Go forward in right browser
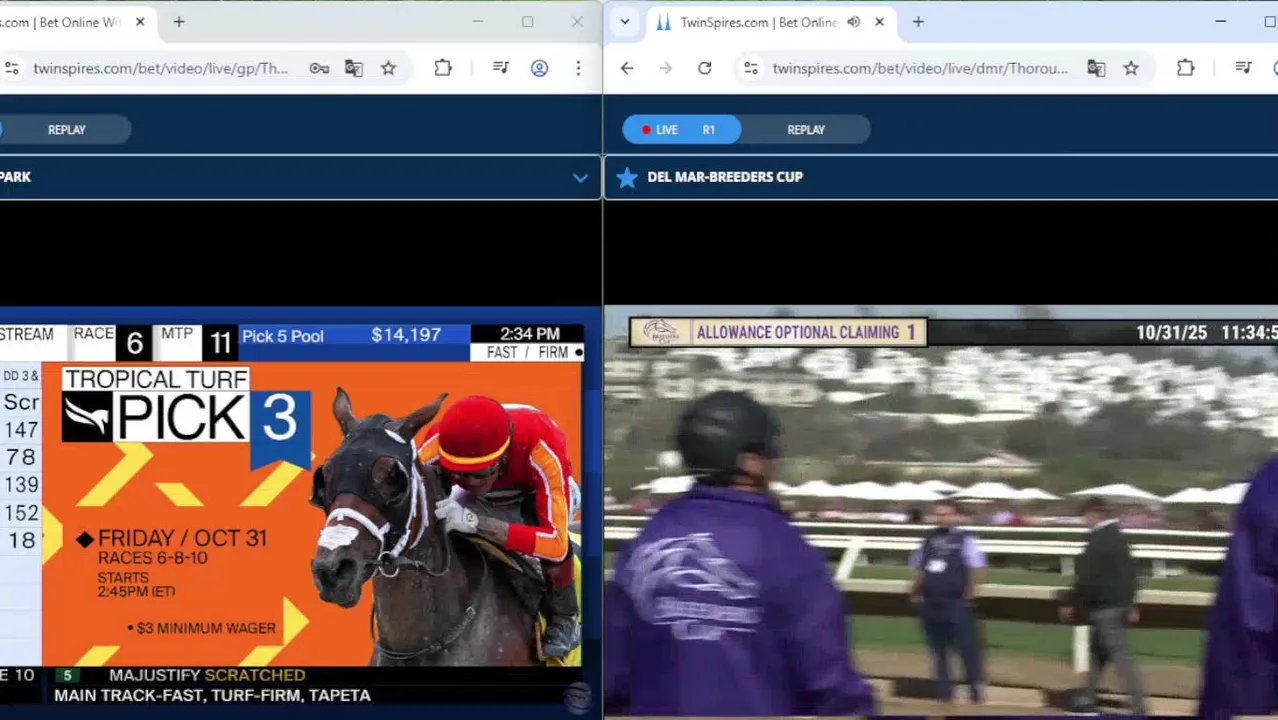Image resolution: width=1278 pixels, height=720 pixels. 666,68
